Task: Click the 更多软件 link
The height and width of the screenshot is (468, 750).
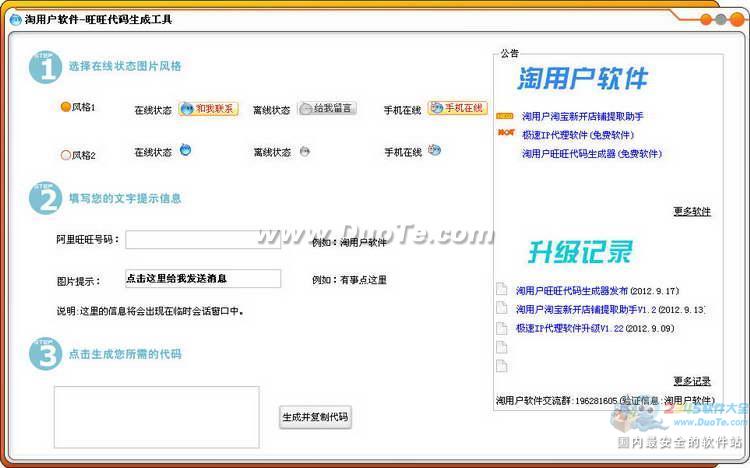Action: point(692,211)
